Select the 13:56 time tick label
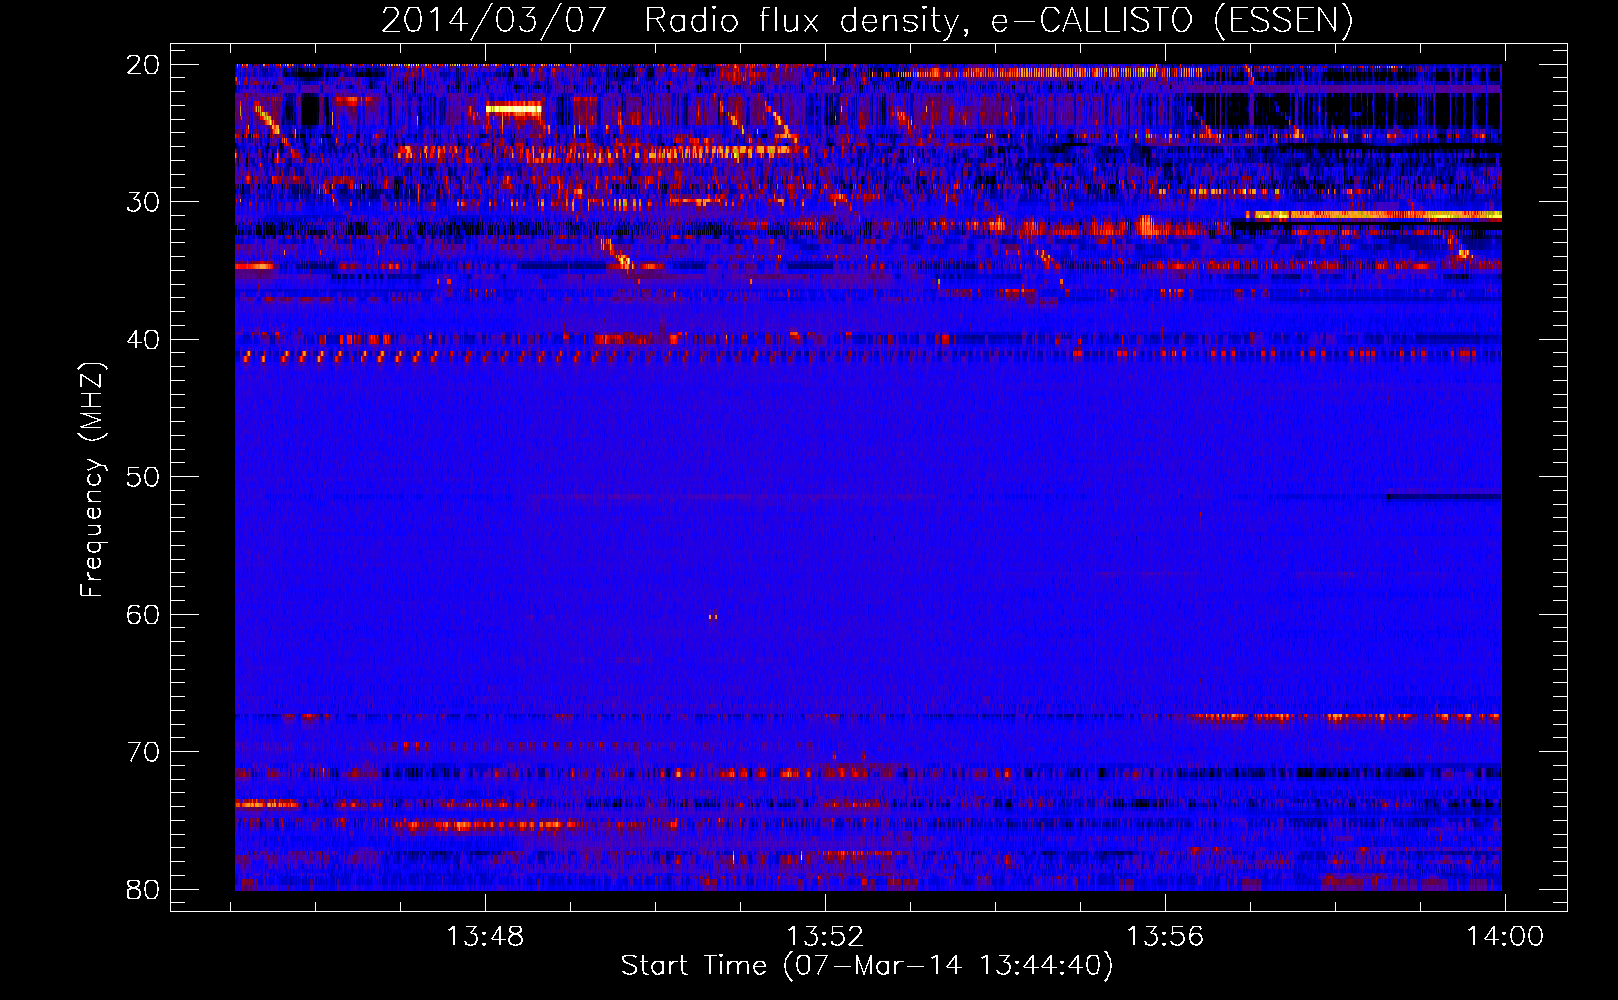Viewport: 1618px width, 1000px height. point(1165,937)
